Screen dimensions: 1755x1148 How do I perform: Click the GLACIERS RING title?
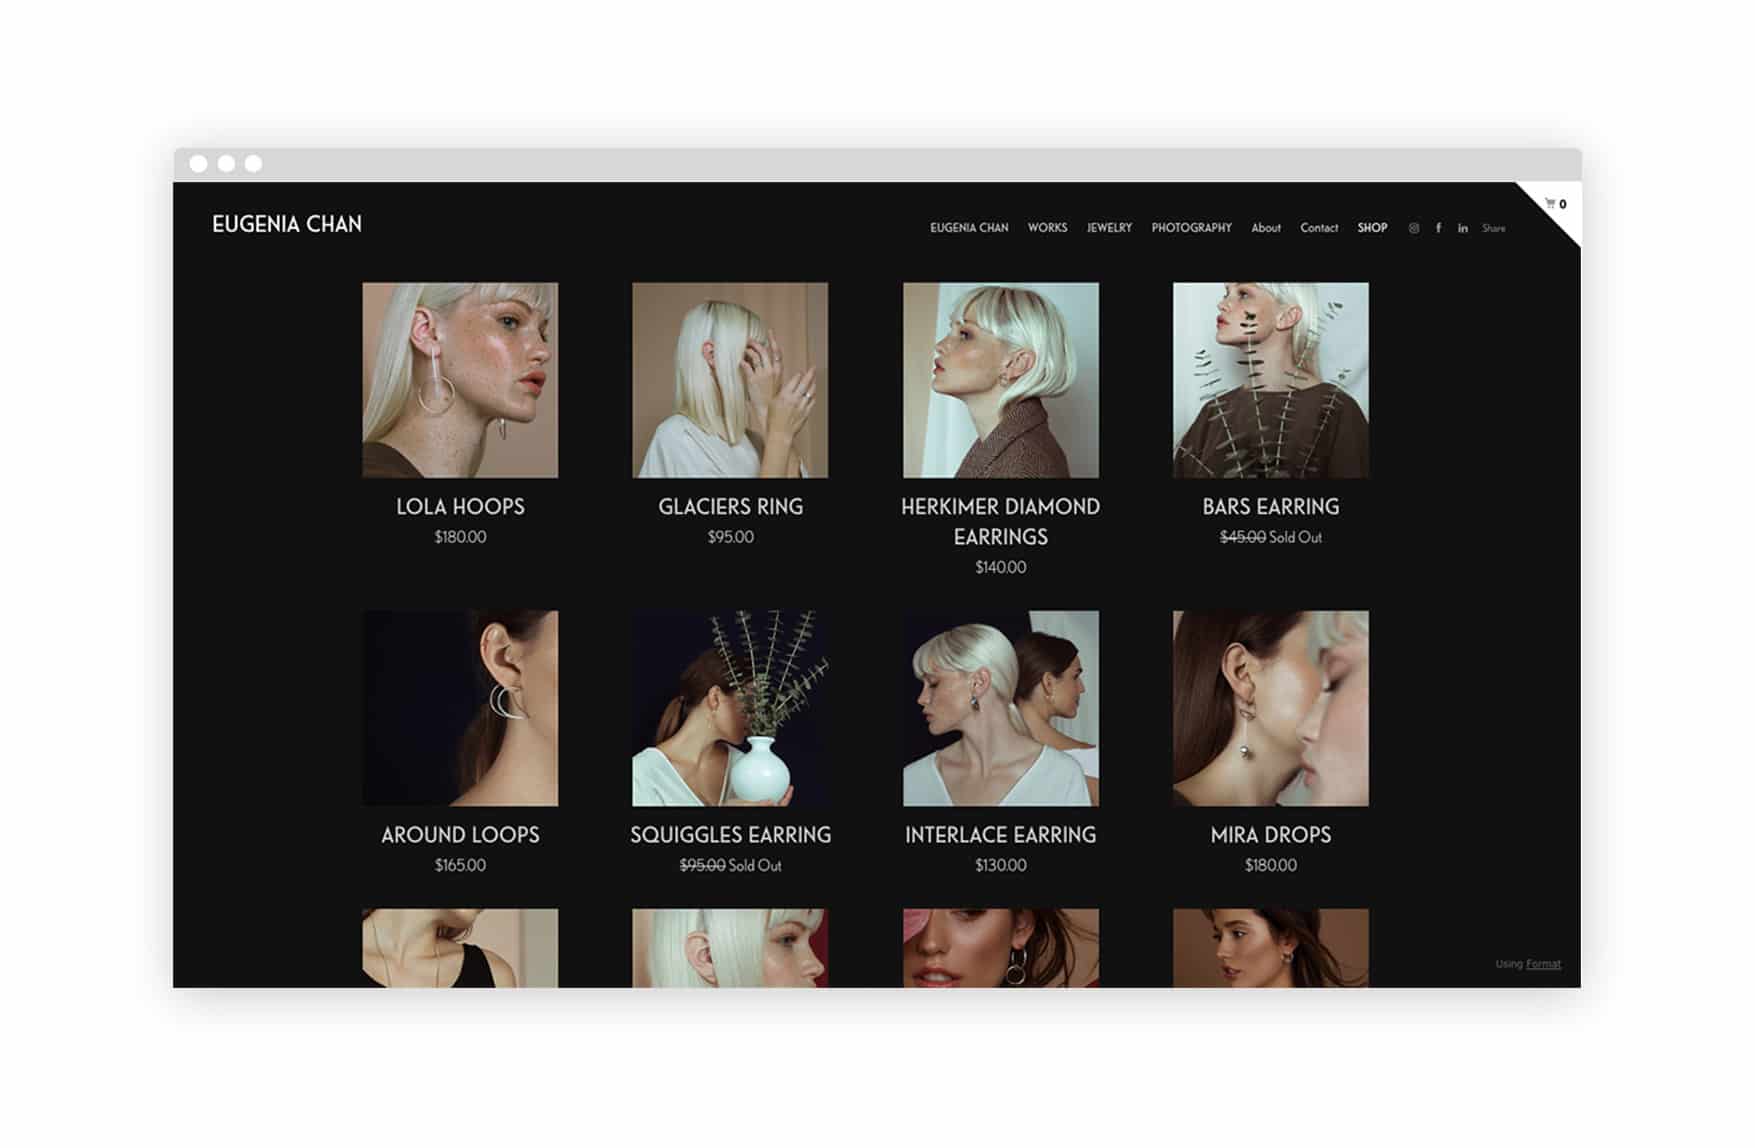click(x=730, y=507)
